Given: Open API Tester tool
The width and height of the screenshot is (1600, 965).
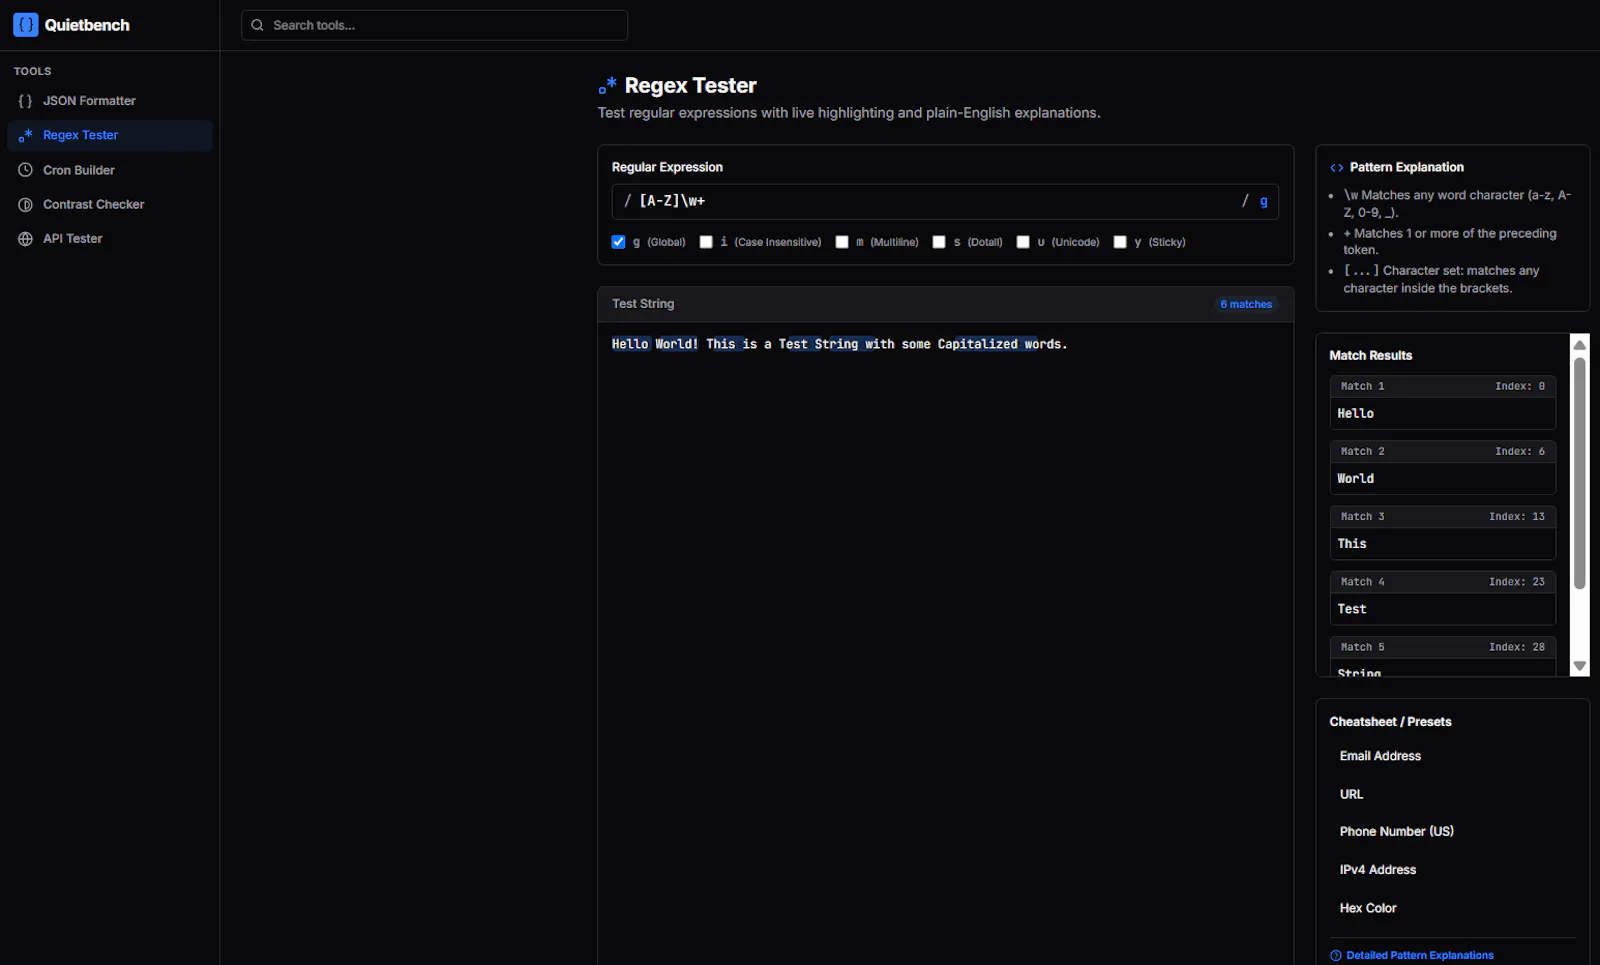Looking at the screenshot, I should click(110, 239).
